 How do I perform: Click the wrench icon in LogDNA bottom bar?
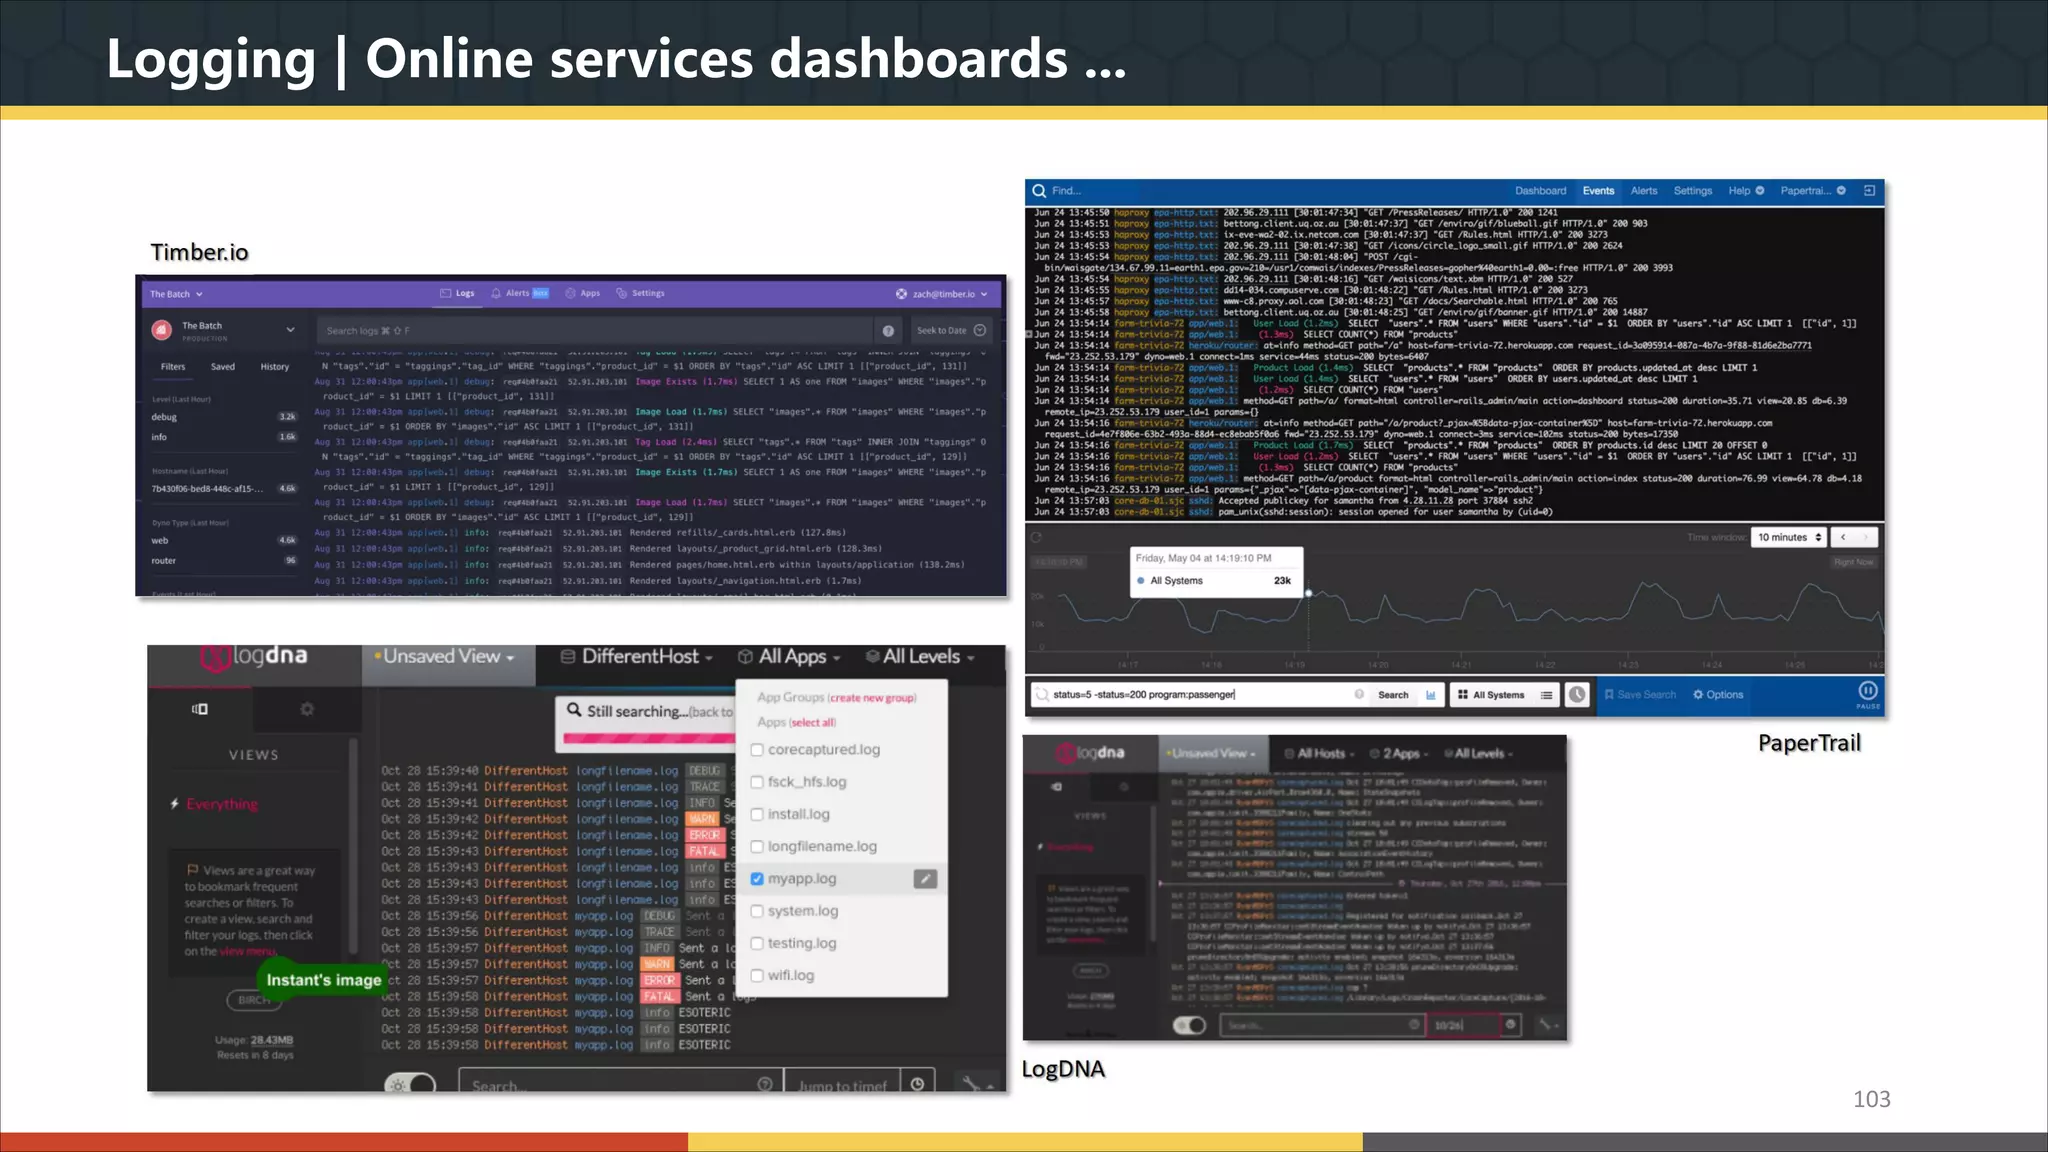click(970, 1084)
